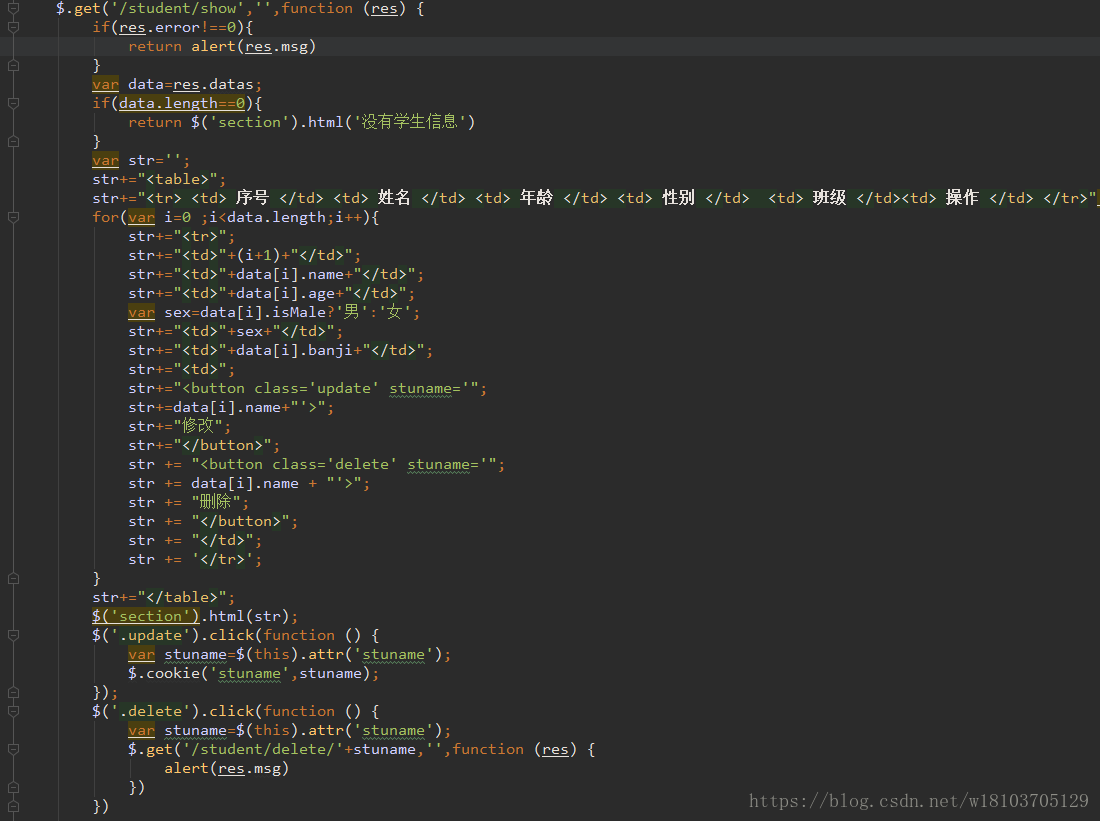Image resolution: width=1100 pixels, height=821 pixels.
Task: Collapse the if(data.length==0) block
Action: (12, 102)
